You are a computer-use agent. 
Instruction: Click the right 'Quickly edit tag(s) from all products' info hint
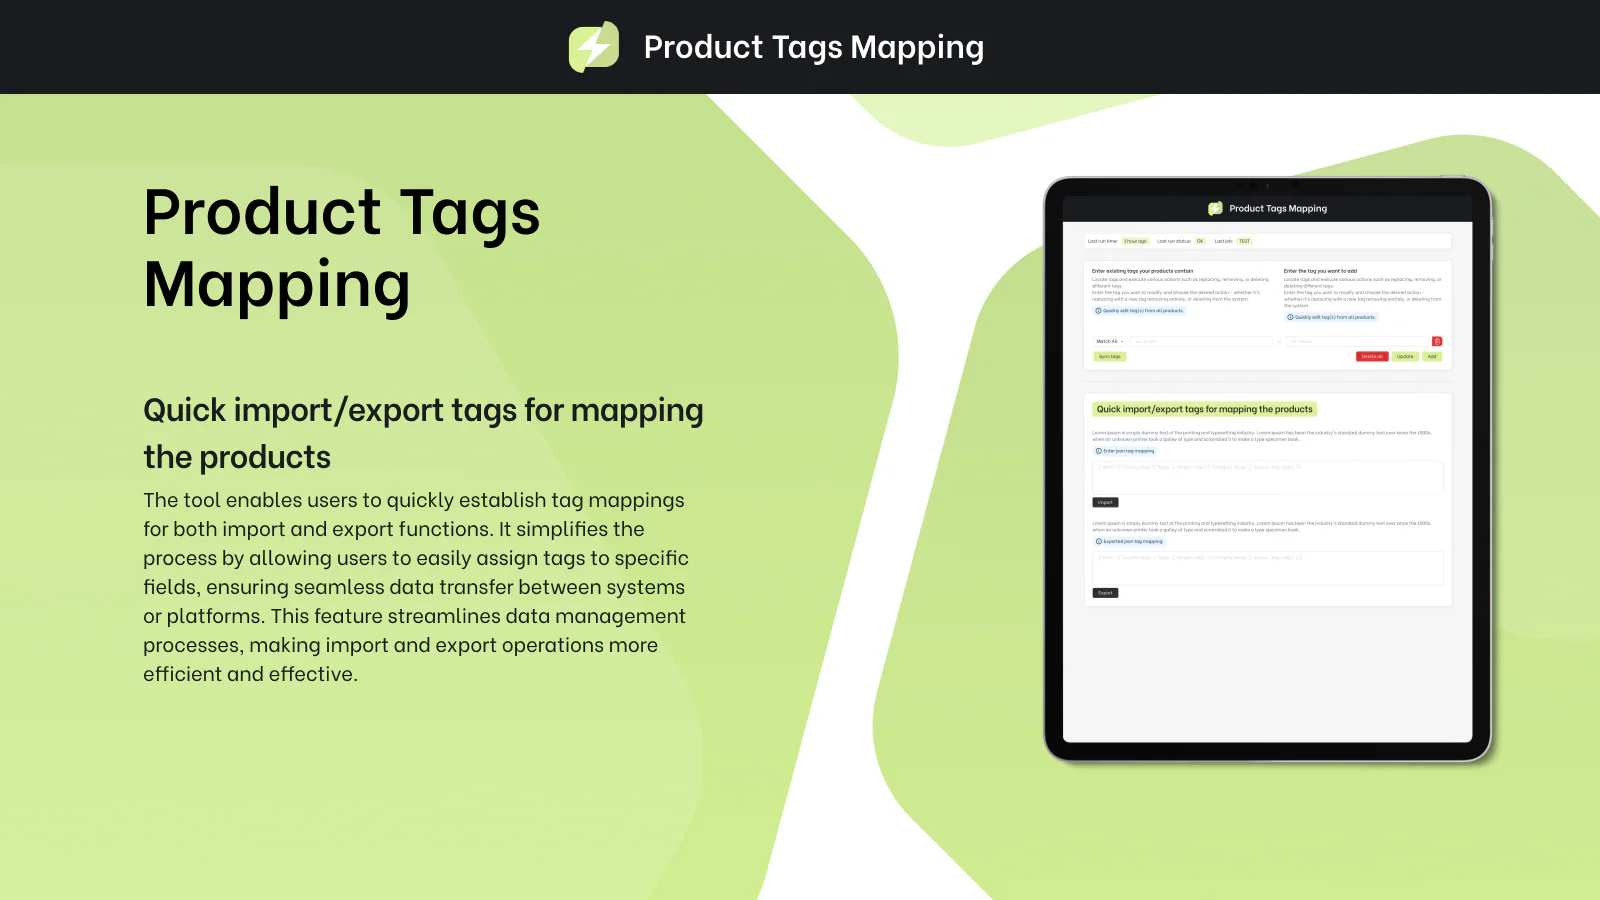[x=1331, y=317]
